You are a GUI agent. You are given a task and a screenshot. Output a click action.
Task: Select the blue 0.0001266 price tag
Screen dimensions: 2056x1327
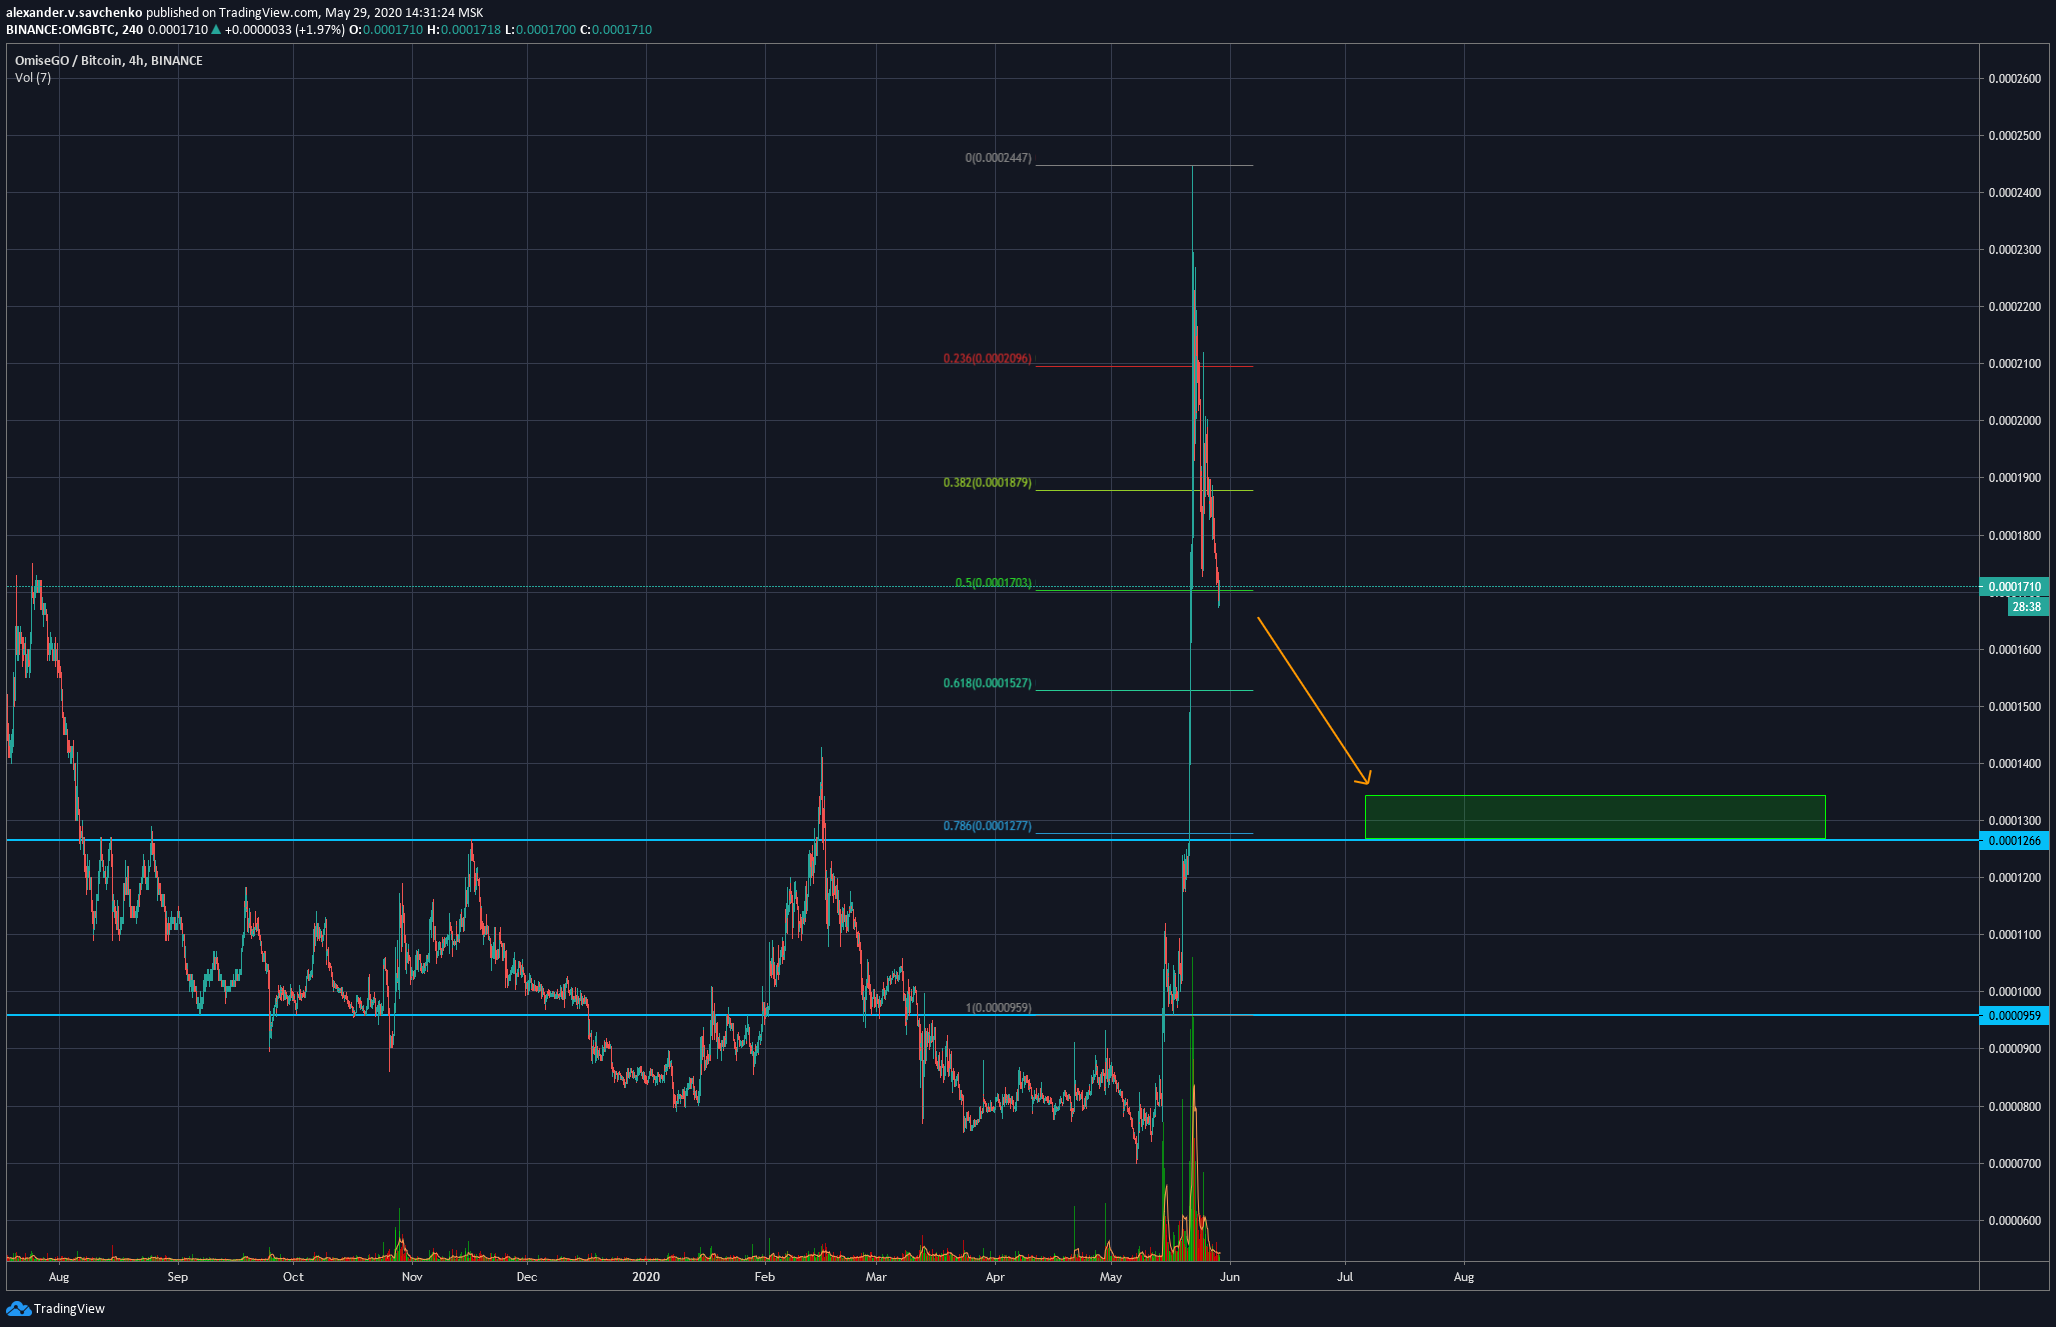click(2014, 841)
